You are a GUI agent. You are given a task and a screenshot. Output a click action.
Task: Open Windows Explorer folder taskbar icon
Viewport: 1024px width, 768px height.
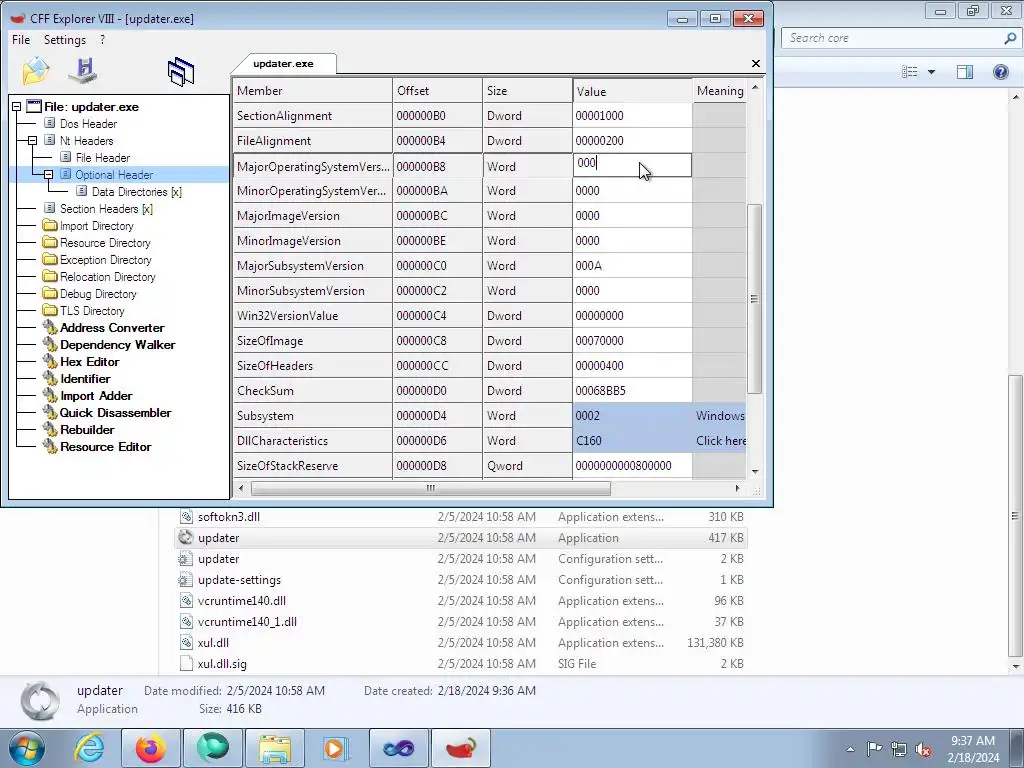275,748
